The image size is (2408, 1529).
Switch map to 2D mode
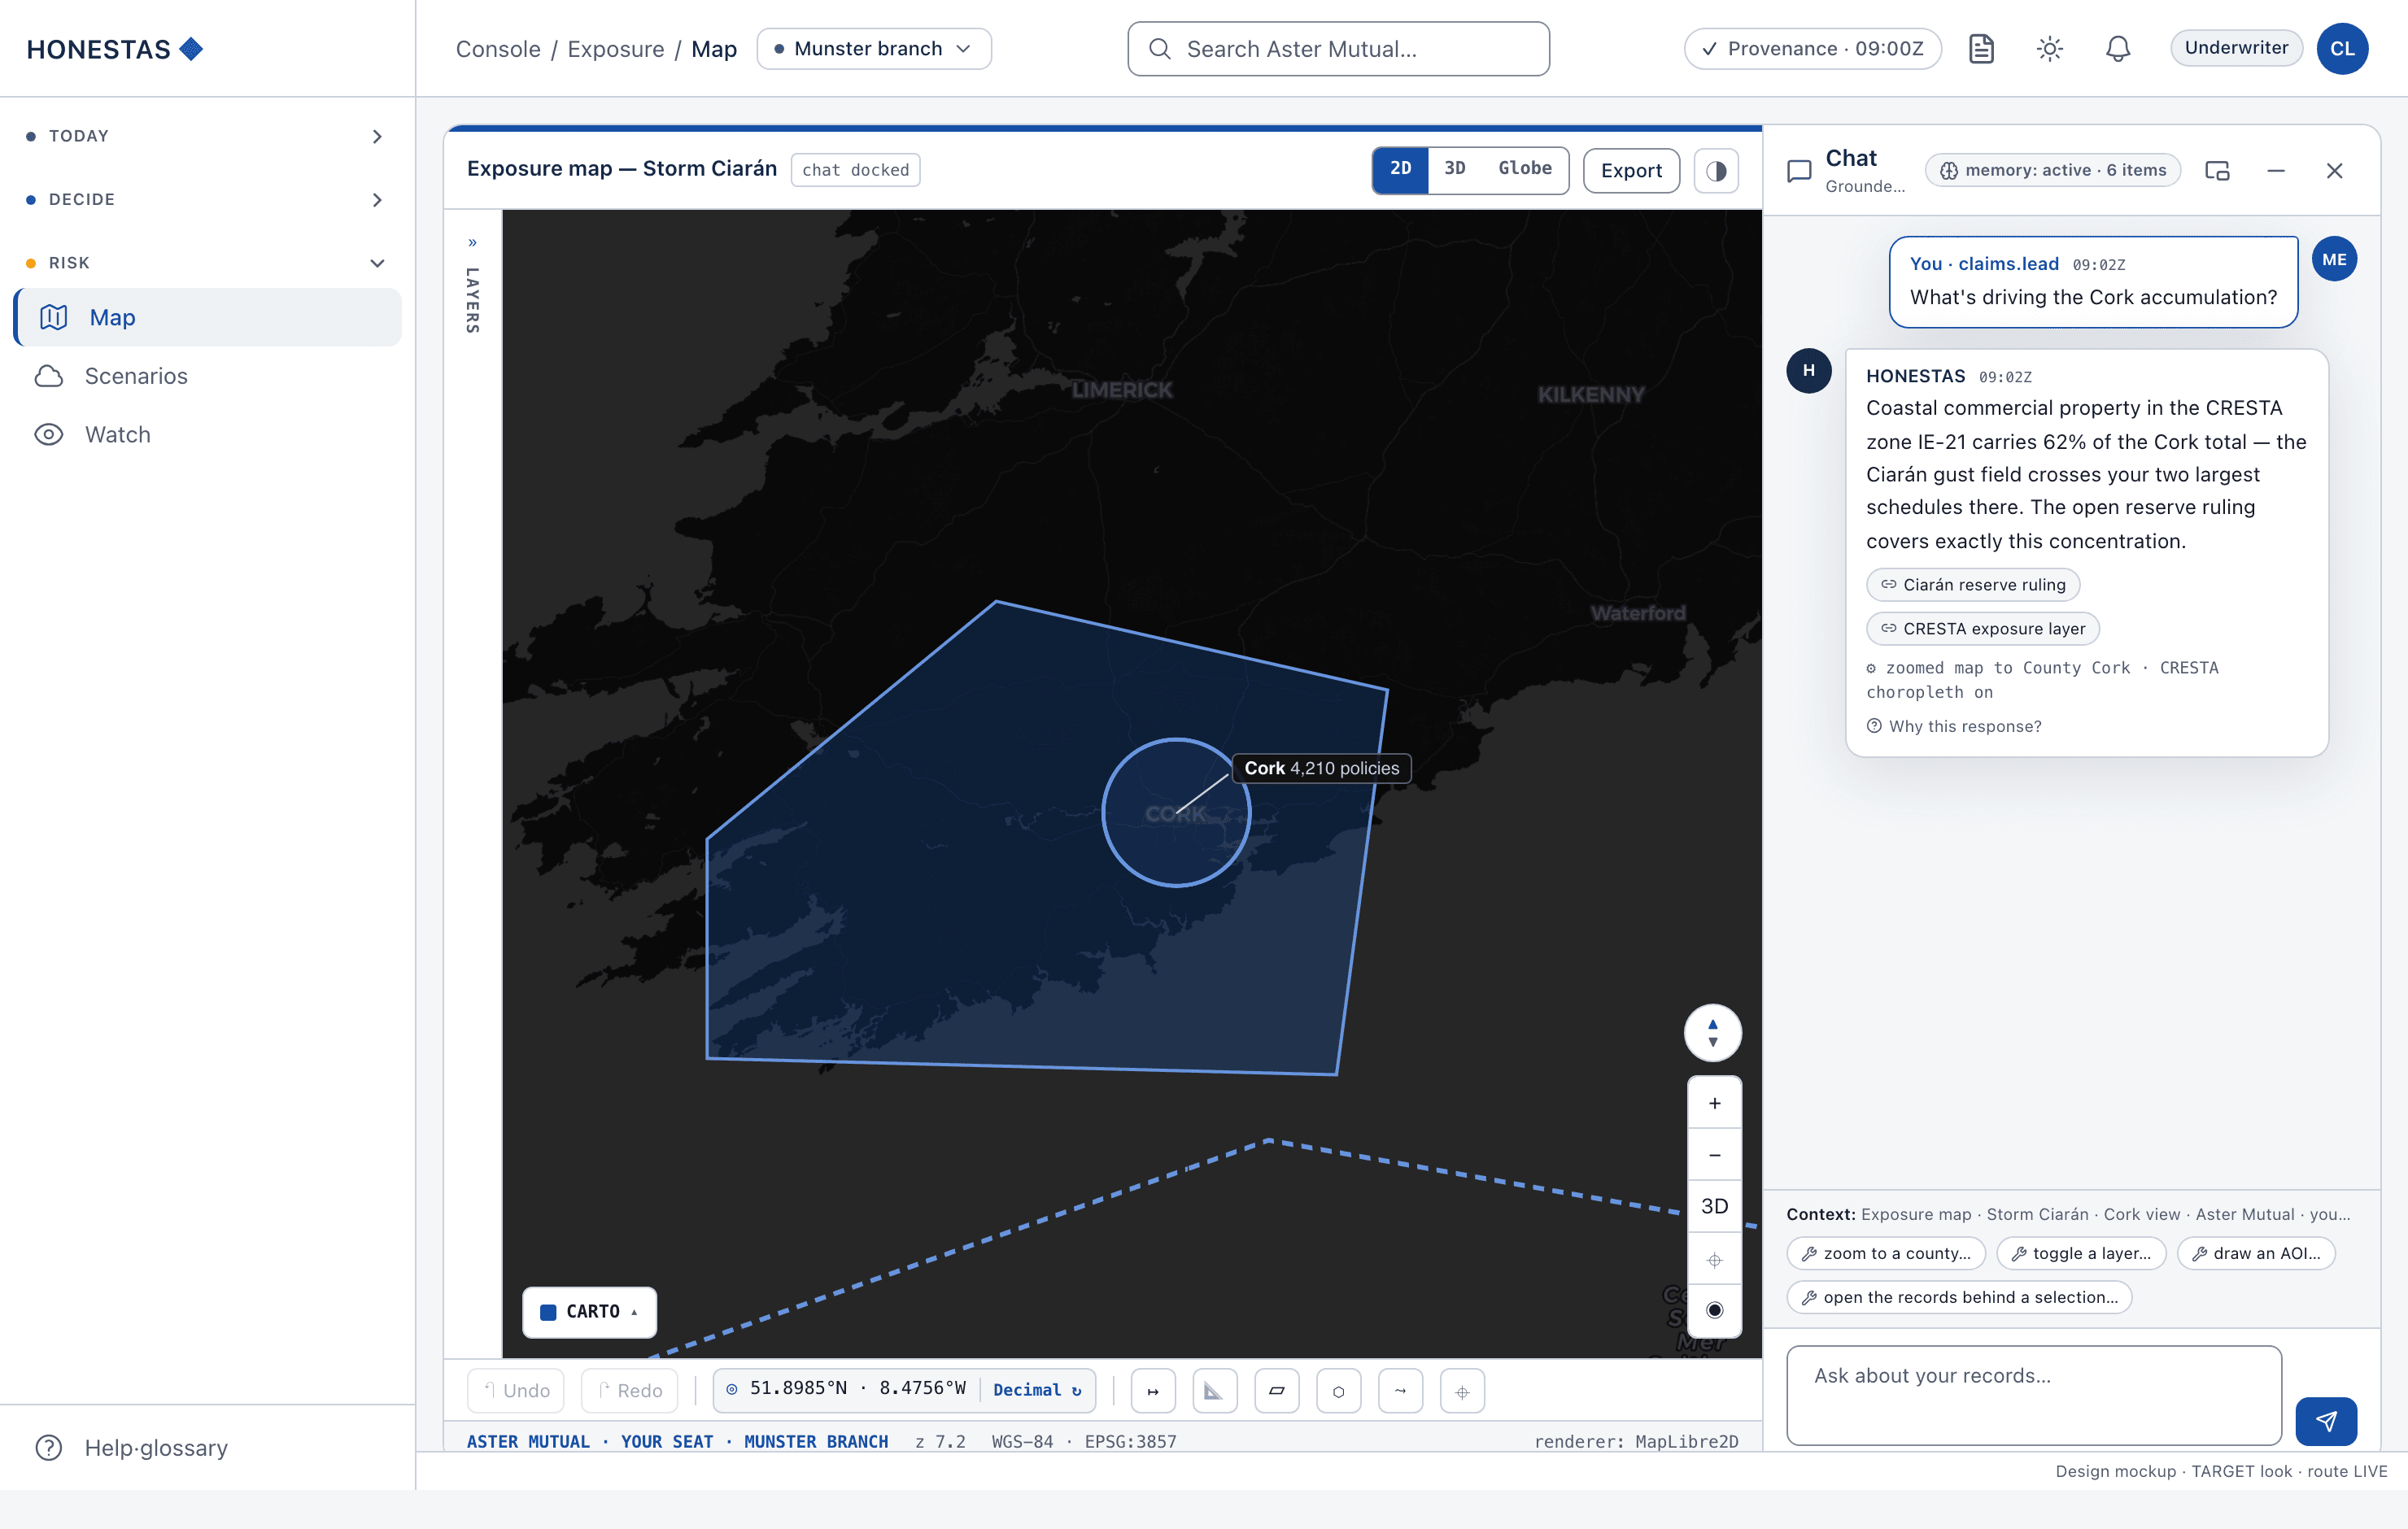[x=1400, y=169]
